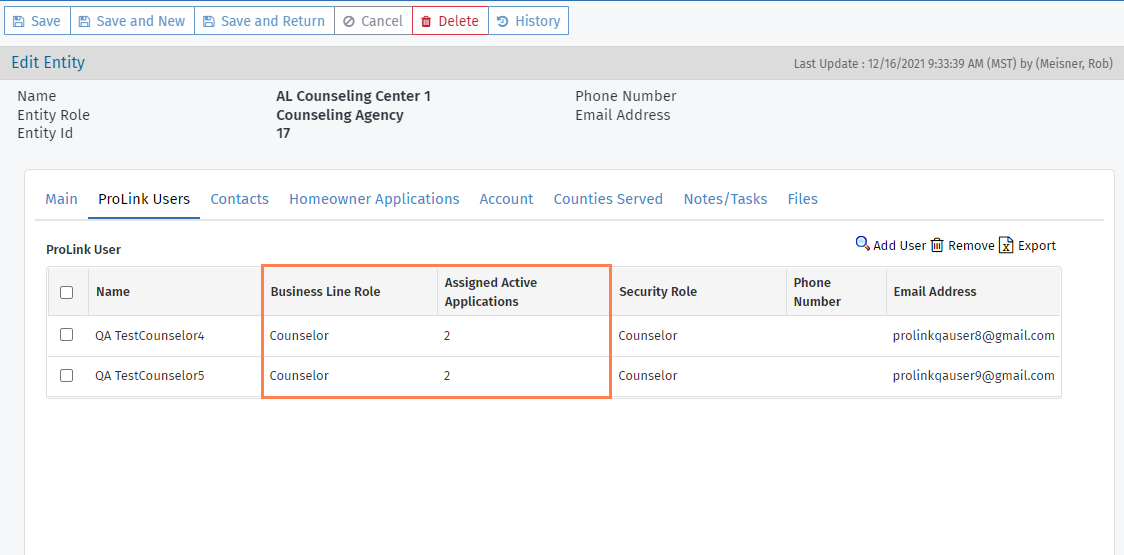Switch to the Main tab
The image size is (1124, 555).
click(x=61, y=199)
